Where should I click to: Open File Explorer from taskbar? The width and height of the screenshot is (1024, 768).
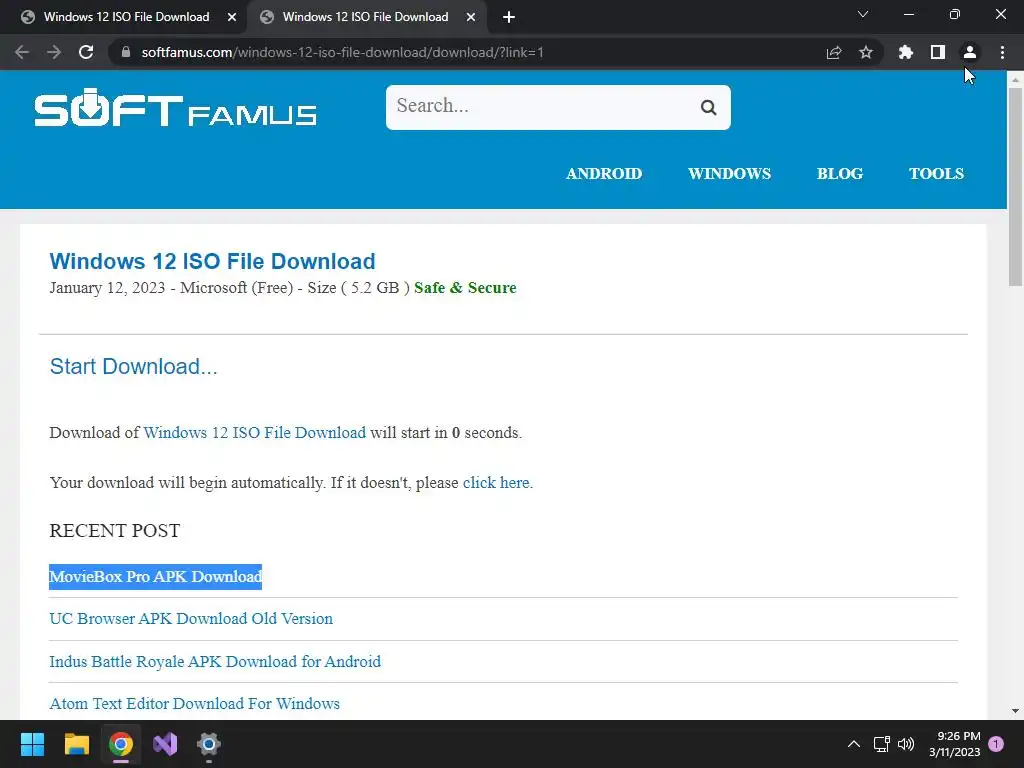coord(76,744)
